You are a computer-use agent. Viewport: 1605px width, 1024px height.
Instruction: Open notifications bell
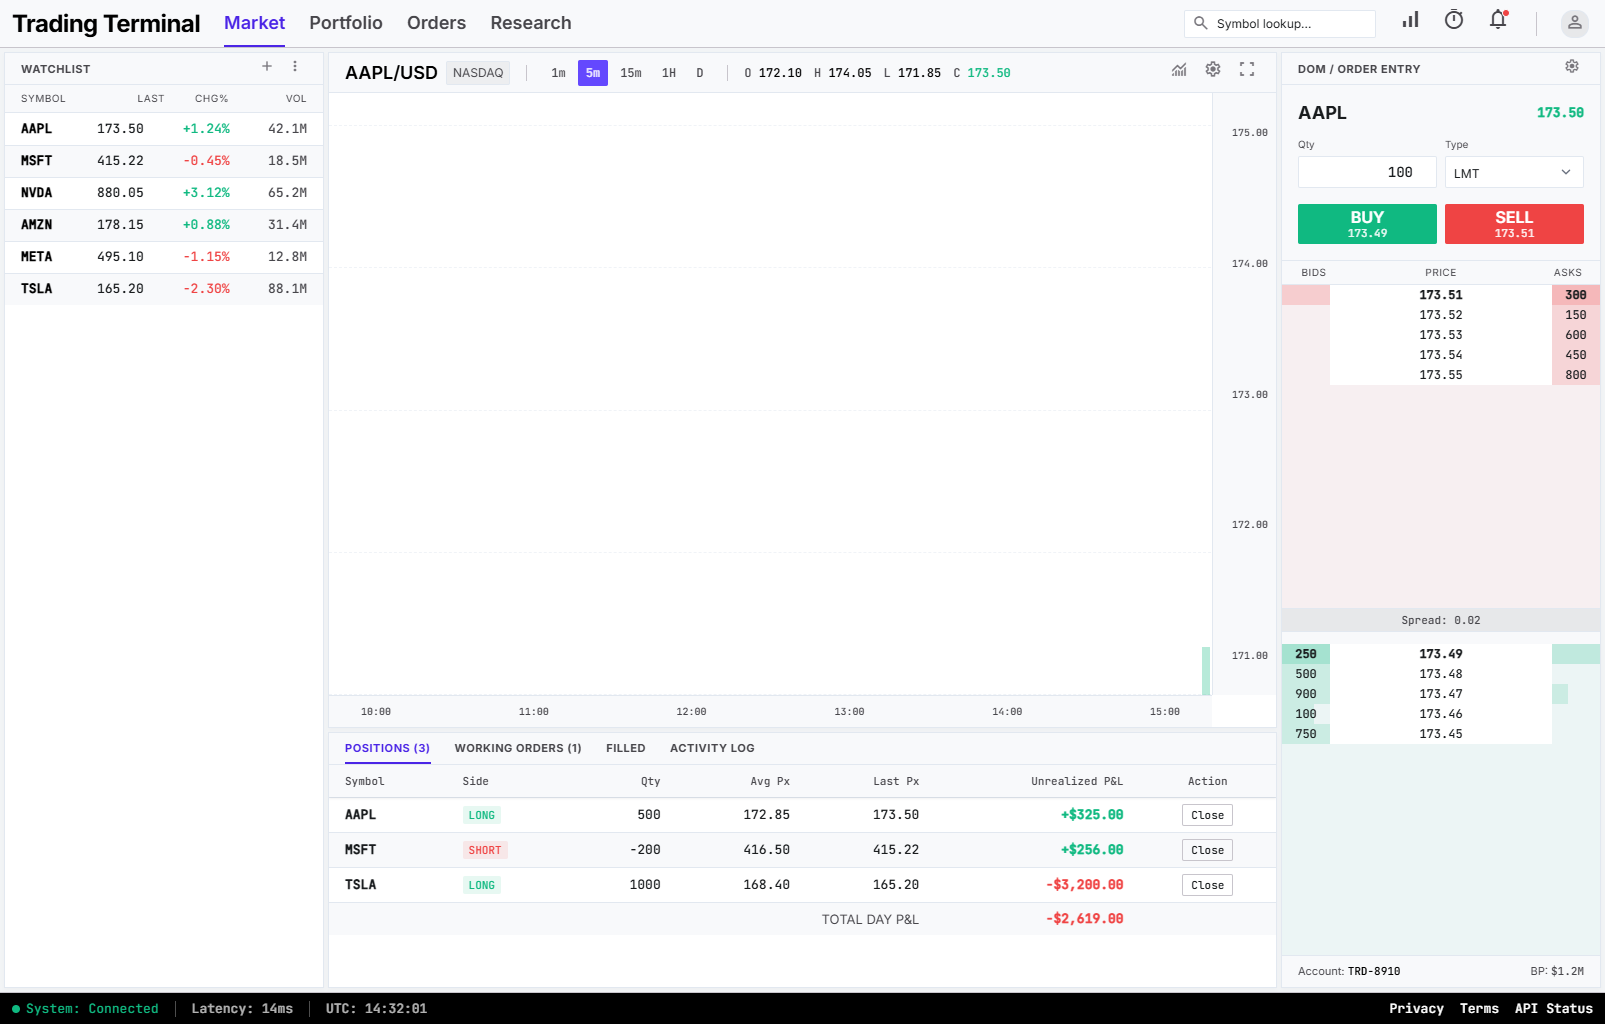tap(1498, 20)
